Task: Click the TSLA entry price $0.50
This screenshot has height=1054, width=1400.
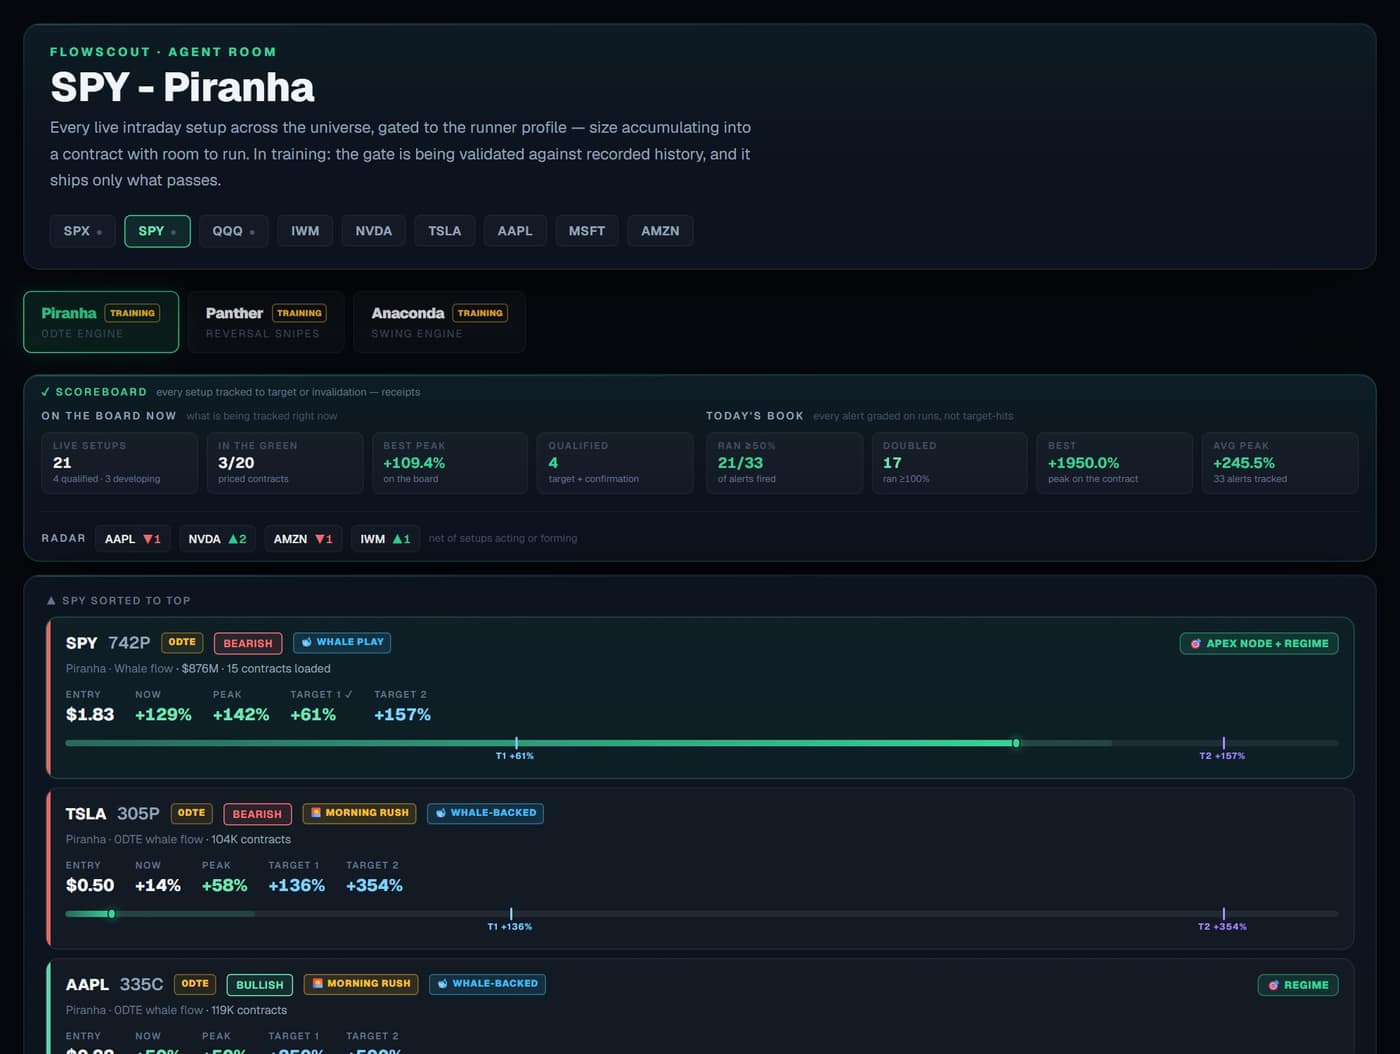Action: (x=90, y=886)
